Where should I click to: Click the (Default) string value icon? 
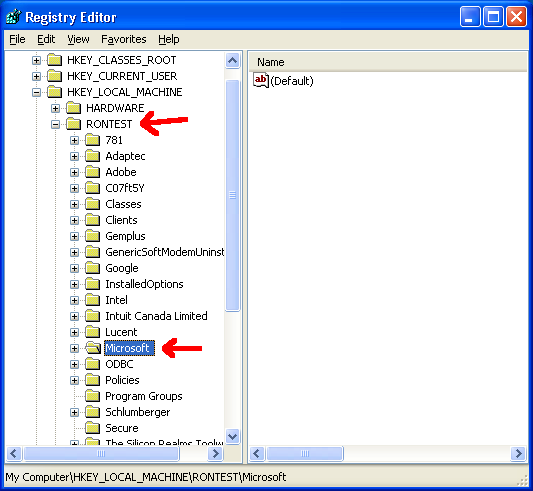click(x=261, y=81)
